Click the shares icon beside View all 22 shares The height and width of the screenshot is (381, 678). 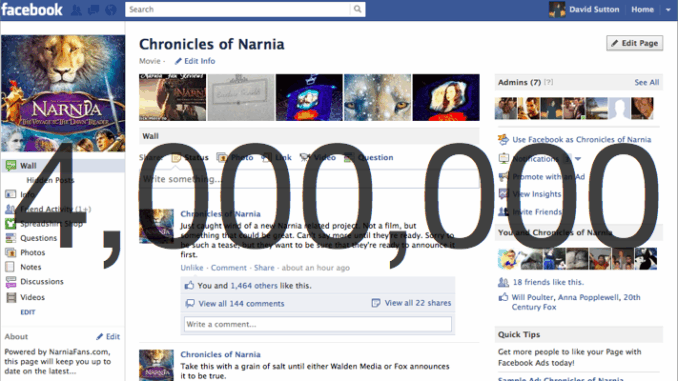tap(376, 303)
